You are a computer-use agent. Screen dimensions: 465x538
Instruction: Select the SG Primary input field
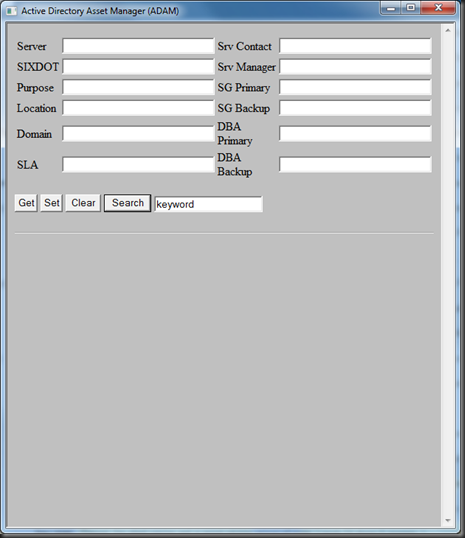pos(355,87)
